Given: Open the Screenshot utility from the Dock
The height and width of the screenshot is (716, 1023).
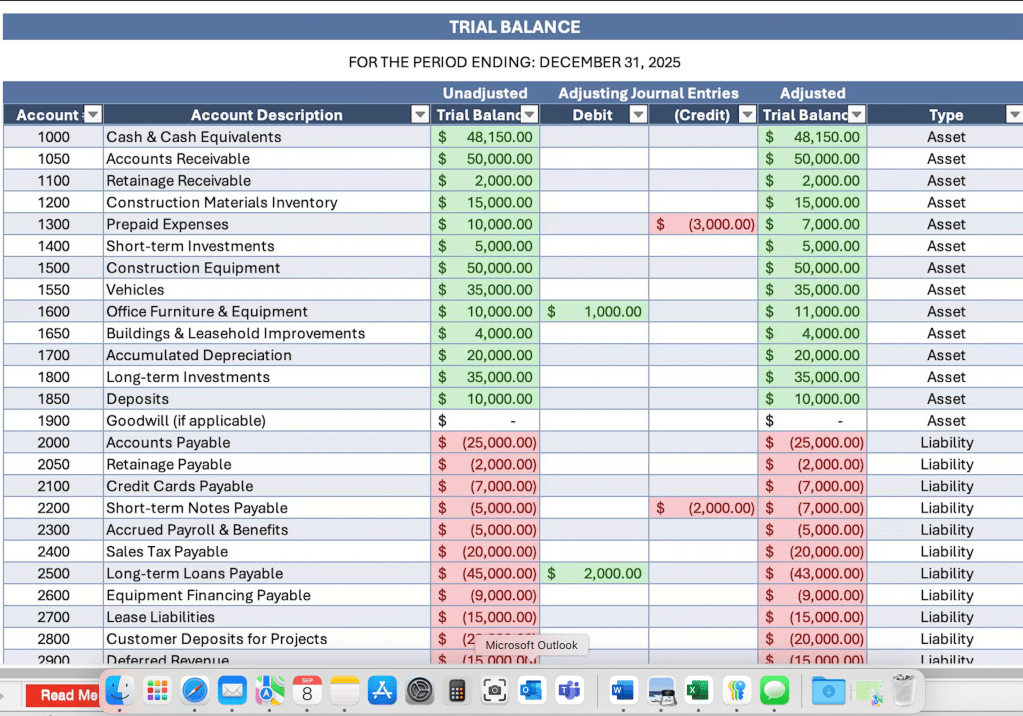Looking at the screenshot, I should [494, 690].
